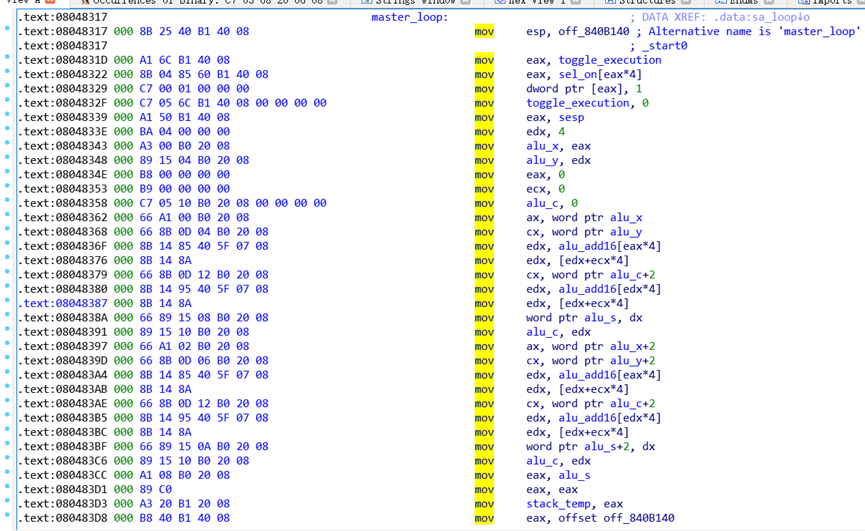Screen dimensions: 865x531
Task: Select 'edx, 4' operand
Action: (545, 132)
